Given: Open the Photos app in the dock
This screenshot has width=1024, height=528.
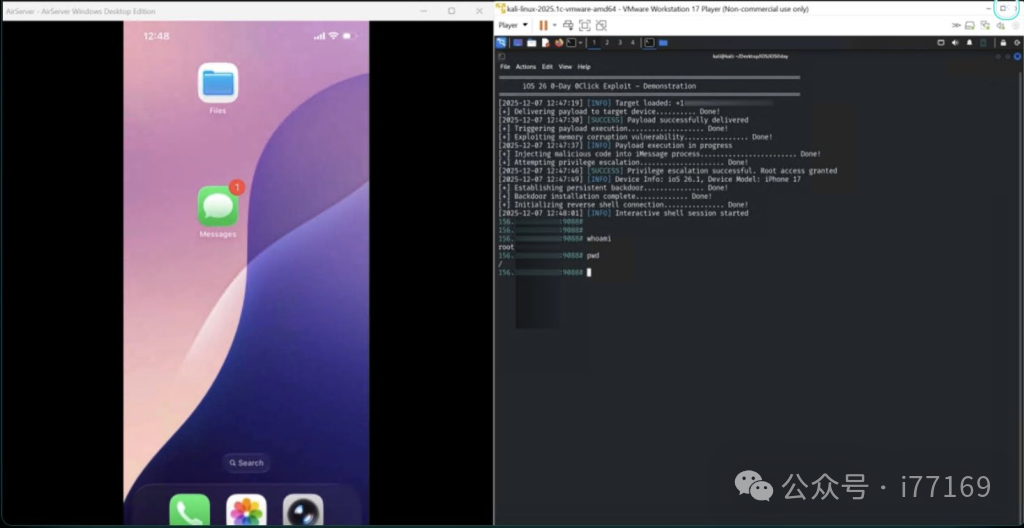Looking at the screenshot, I should click(x=246, y=510).
